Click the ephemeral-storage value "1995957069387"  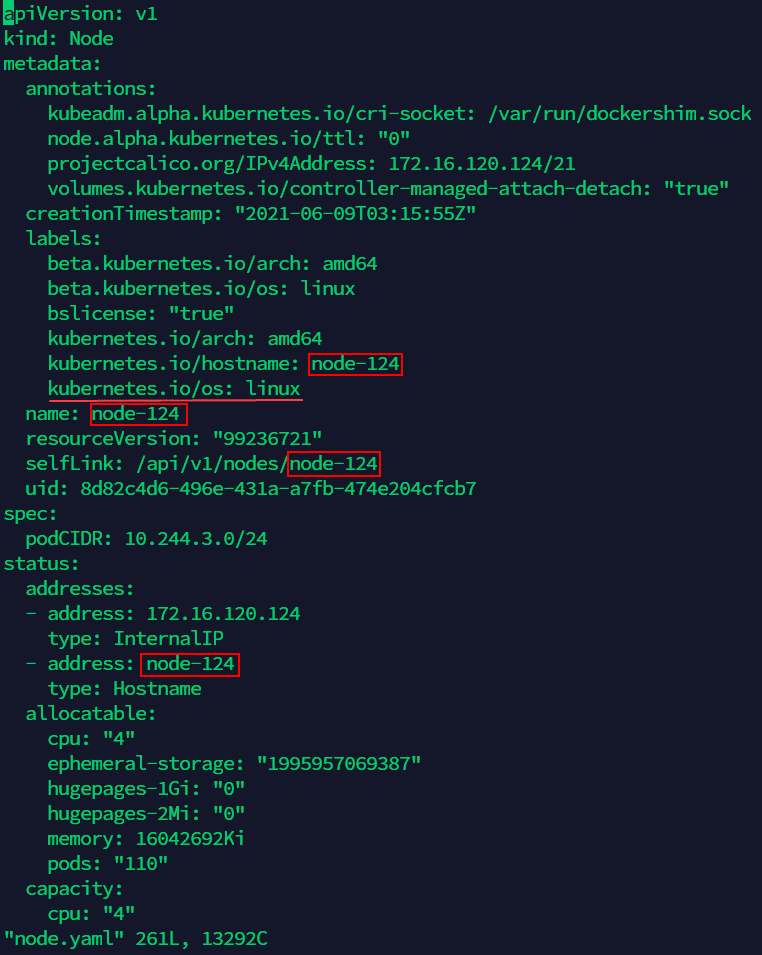[339, 764]
